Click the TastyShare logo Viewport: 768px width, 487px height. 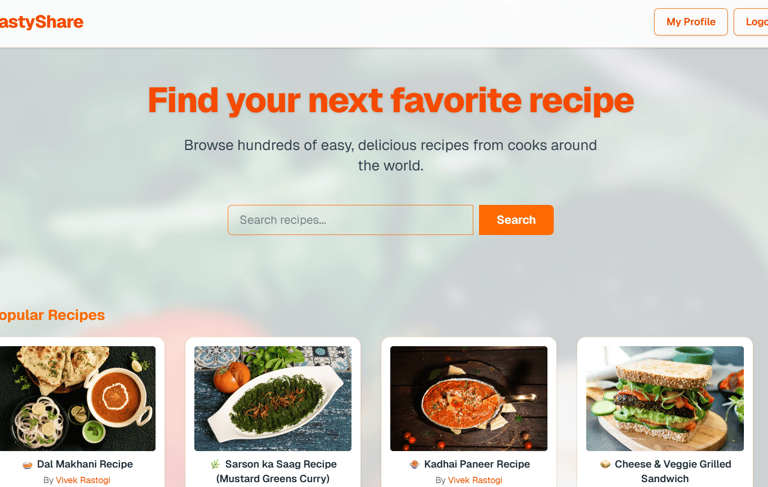pyautogui.click(x=41, y=22)
